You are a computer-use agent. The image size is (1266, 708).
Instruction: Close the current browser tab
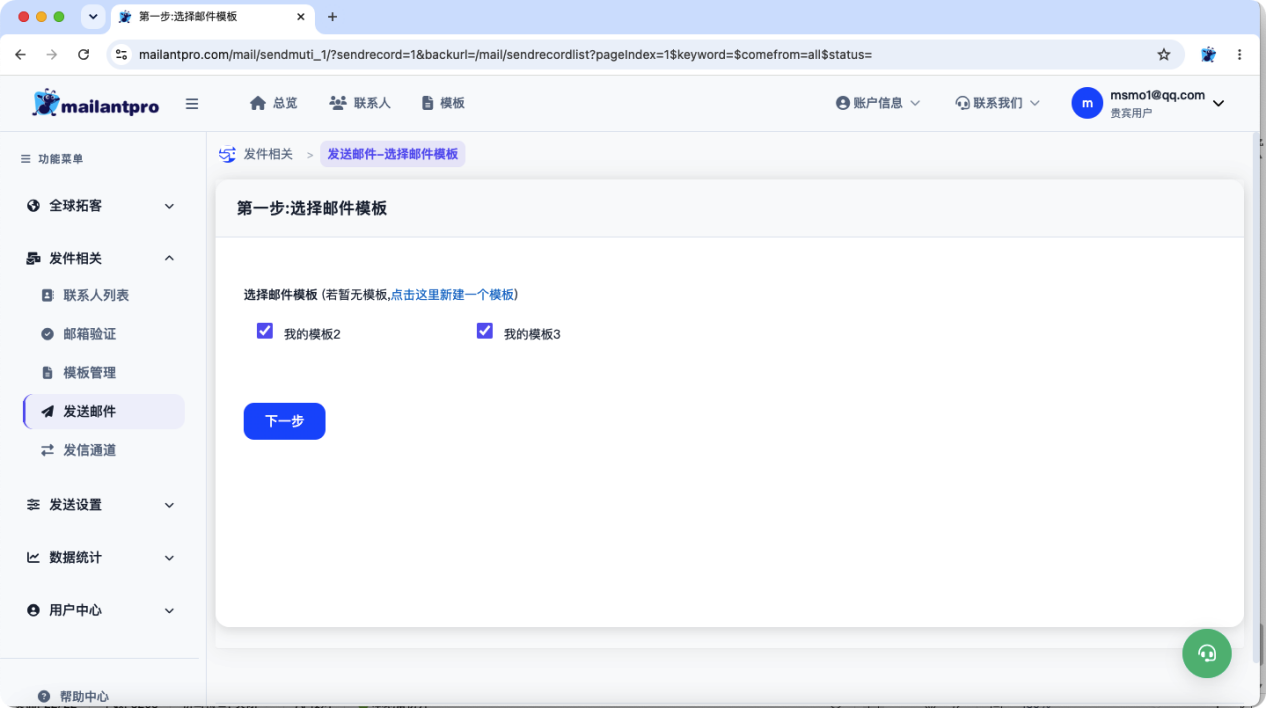click(x=301, y=17)
